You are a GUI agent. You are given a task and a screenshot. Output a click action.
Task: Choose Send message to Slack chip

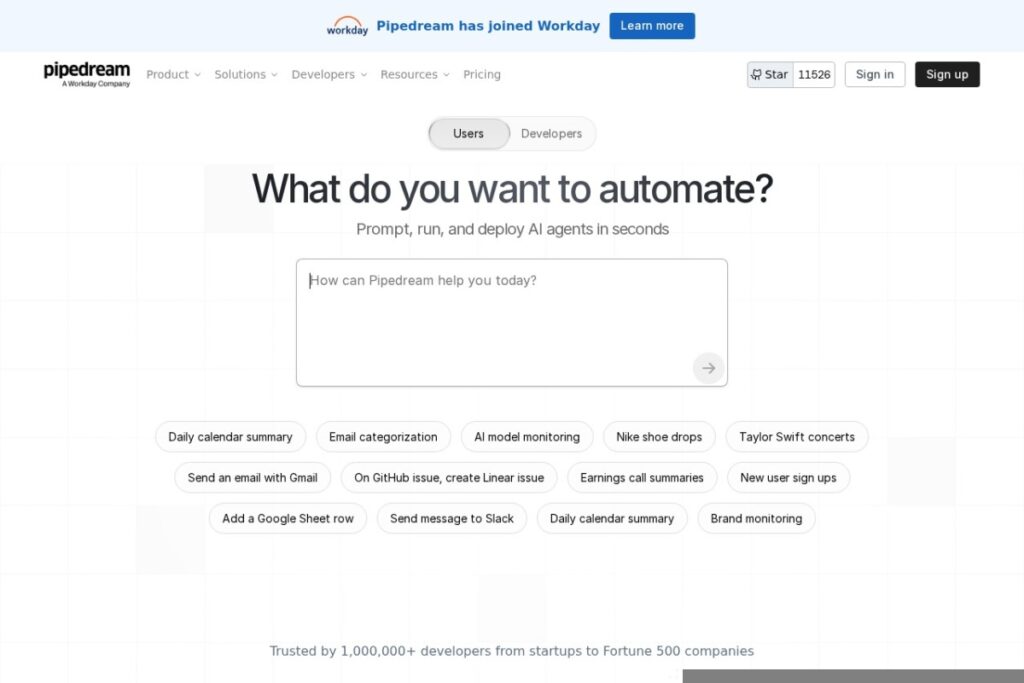(452, 518)
